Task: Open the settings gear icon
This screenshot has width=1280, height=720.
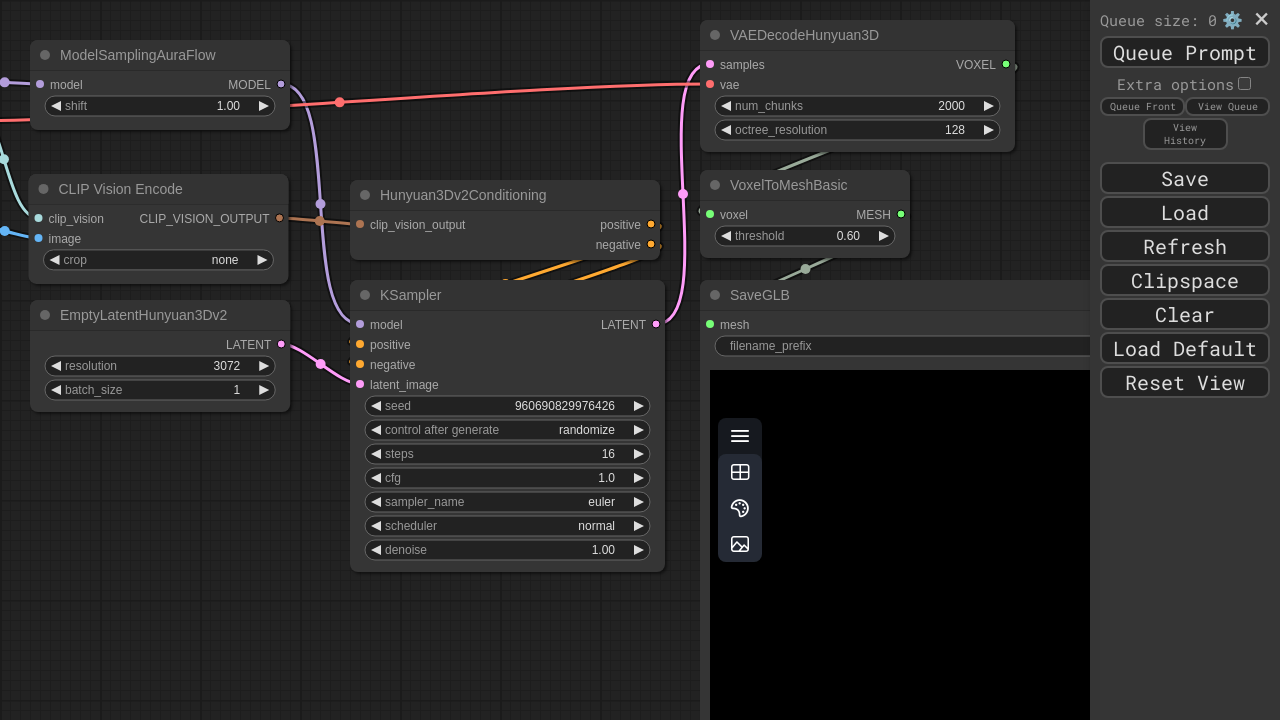Action: click(x=1232, y=20)
